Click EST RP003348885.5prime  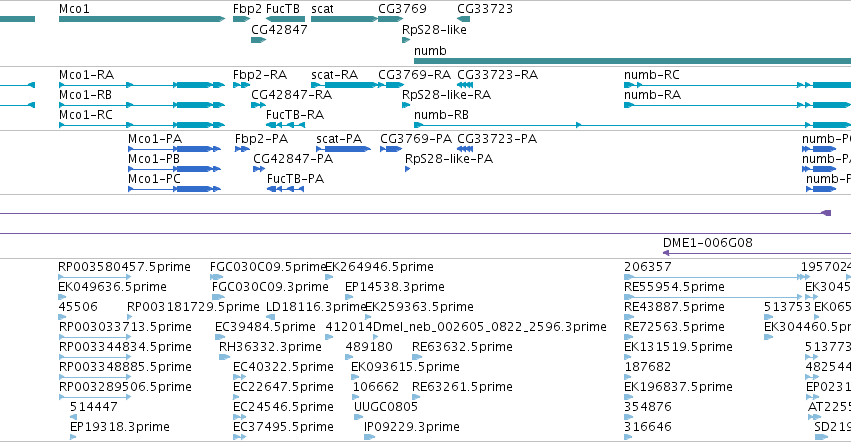95,377
